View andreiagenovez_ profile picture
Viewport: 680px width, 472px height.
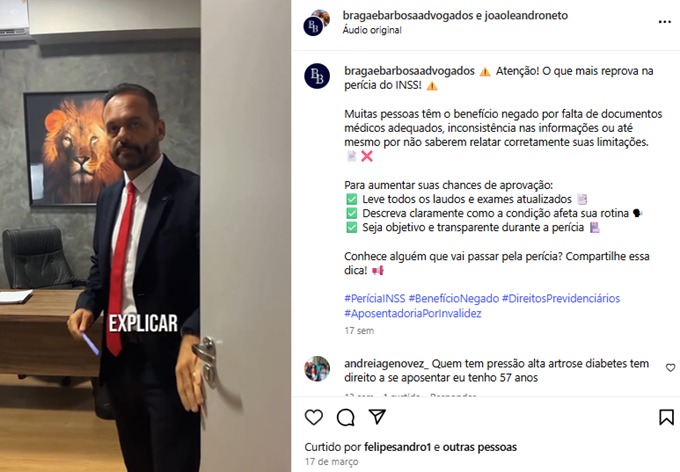point(317,369)
